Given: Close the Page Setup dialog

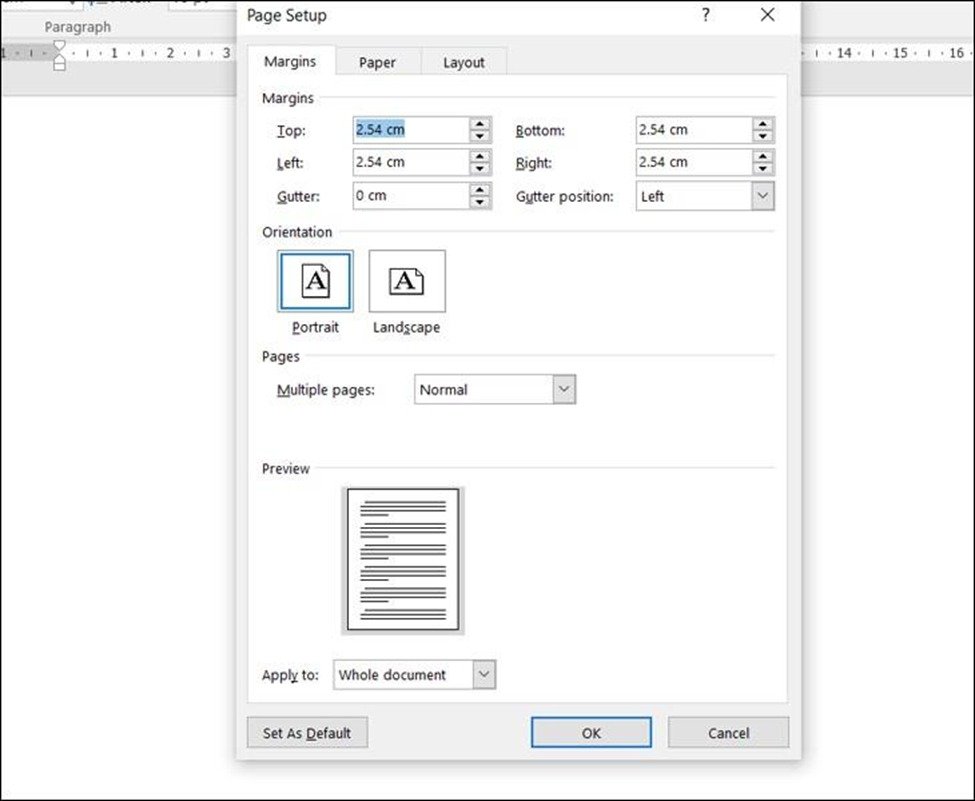Looking at the screenshot, I should (767, 15).
